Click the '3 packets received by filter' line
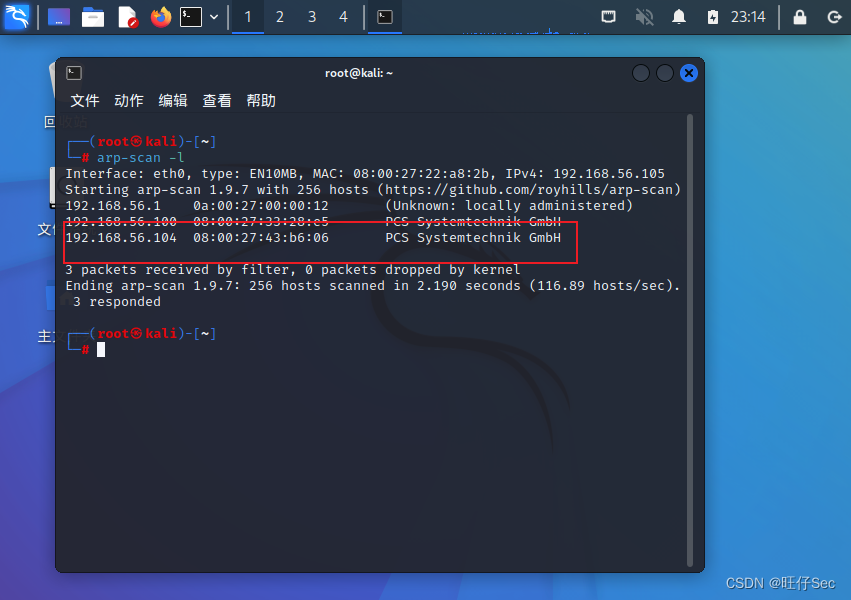851x600 pixels. coord(293,270)
